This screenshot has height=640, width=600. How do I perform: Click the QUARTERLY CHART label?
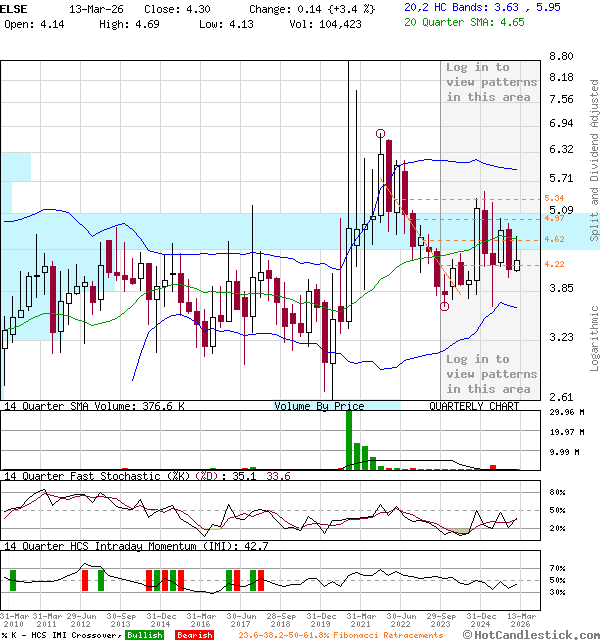click(x=474, y=406)
